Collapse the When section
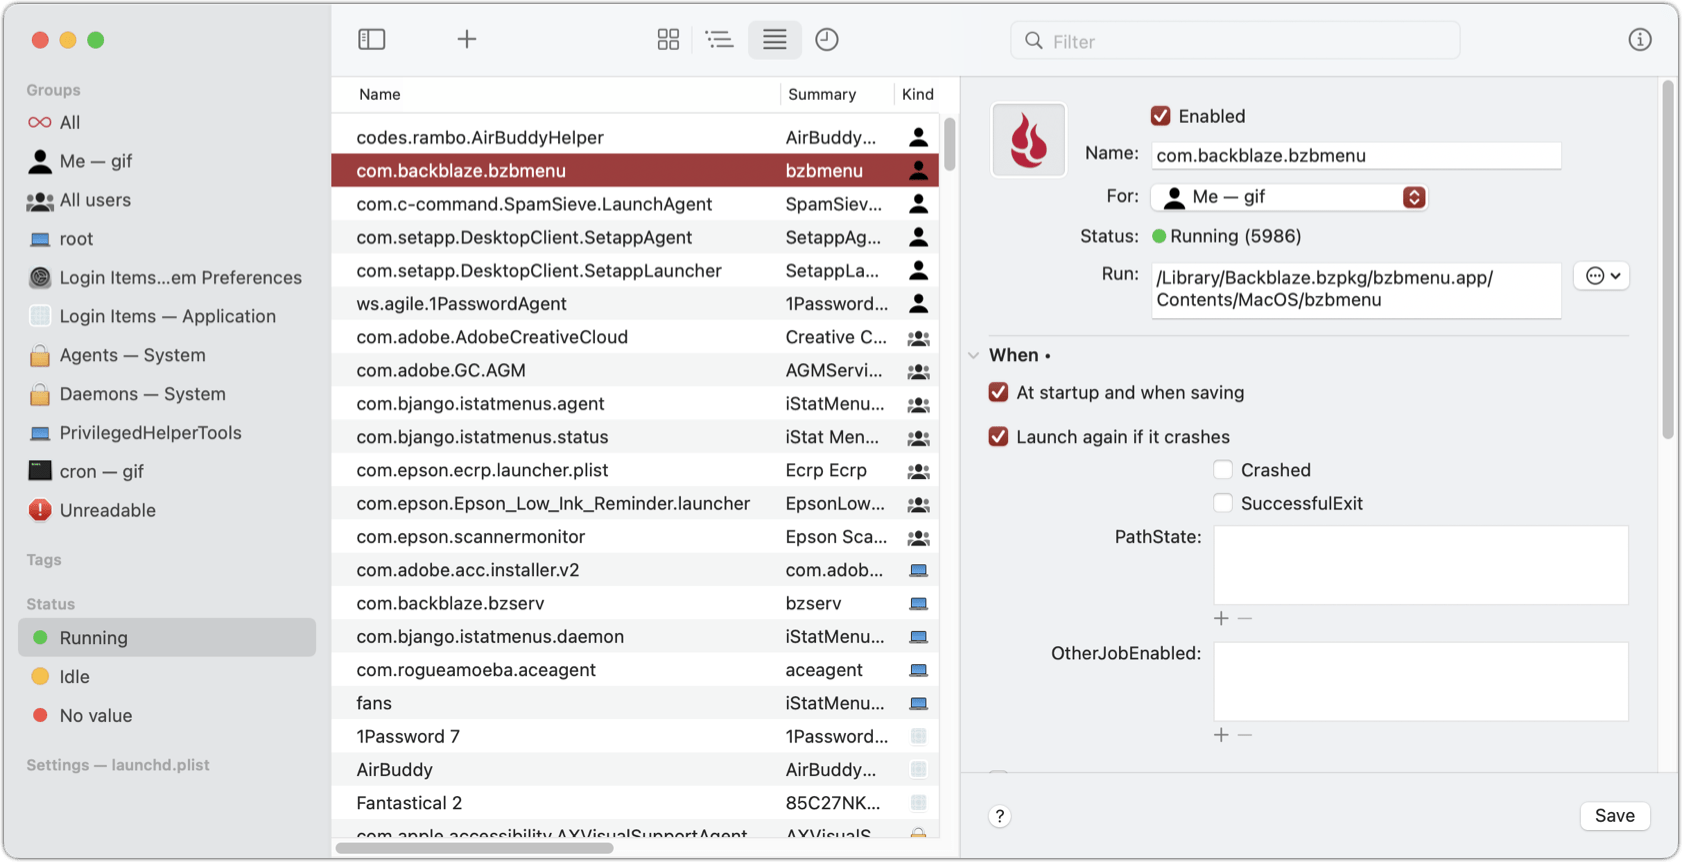 tap(974, 356)
